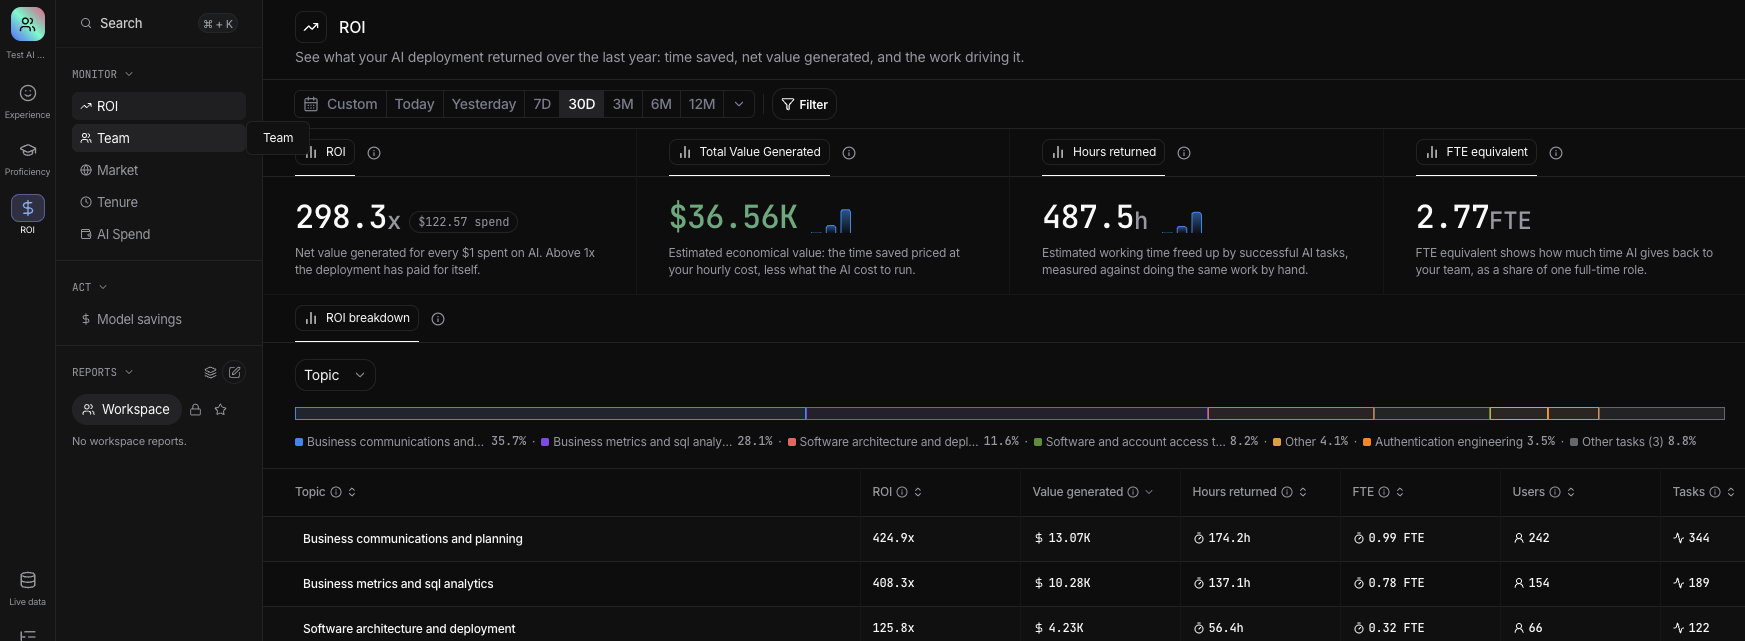Click the lock icon next to Workspace

(x=196, y=410)
